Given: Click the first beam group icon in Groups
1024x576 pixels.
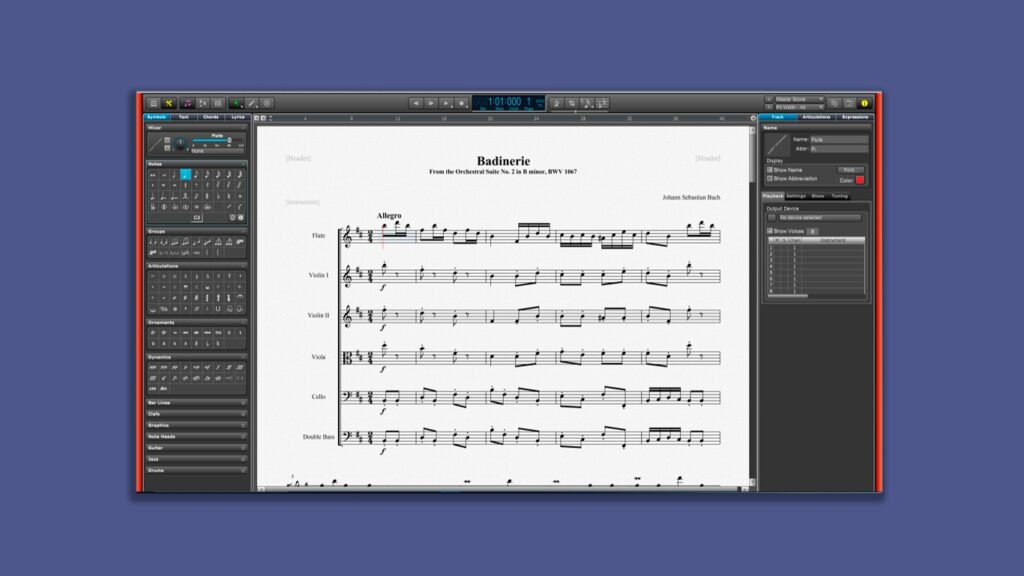Looking at the screenshot, I should [153, 242].
